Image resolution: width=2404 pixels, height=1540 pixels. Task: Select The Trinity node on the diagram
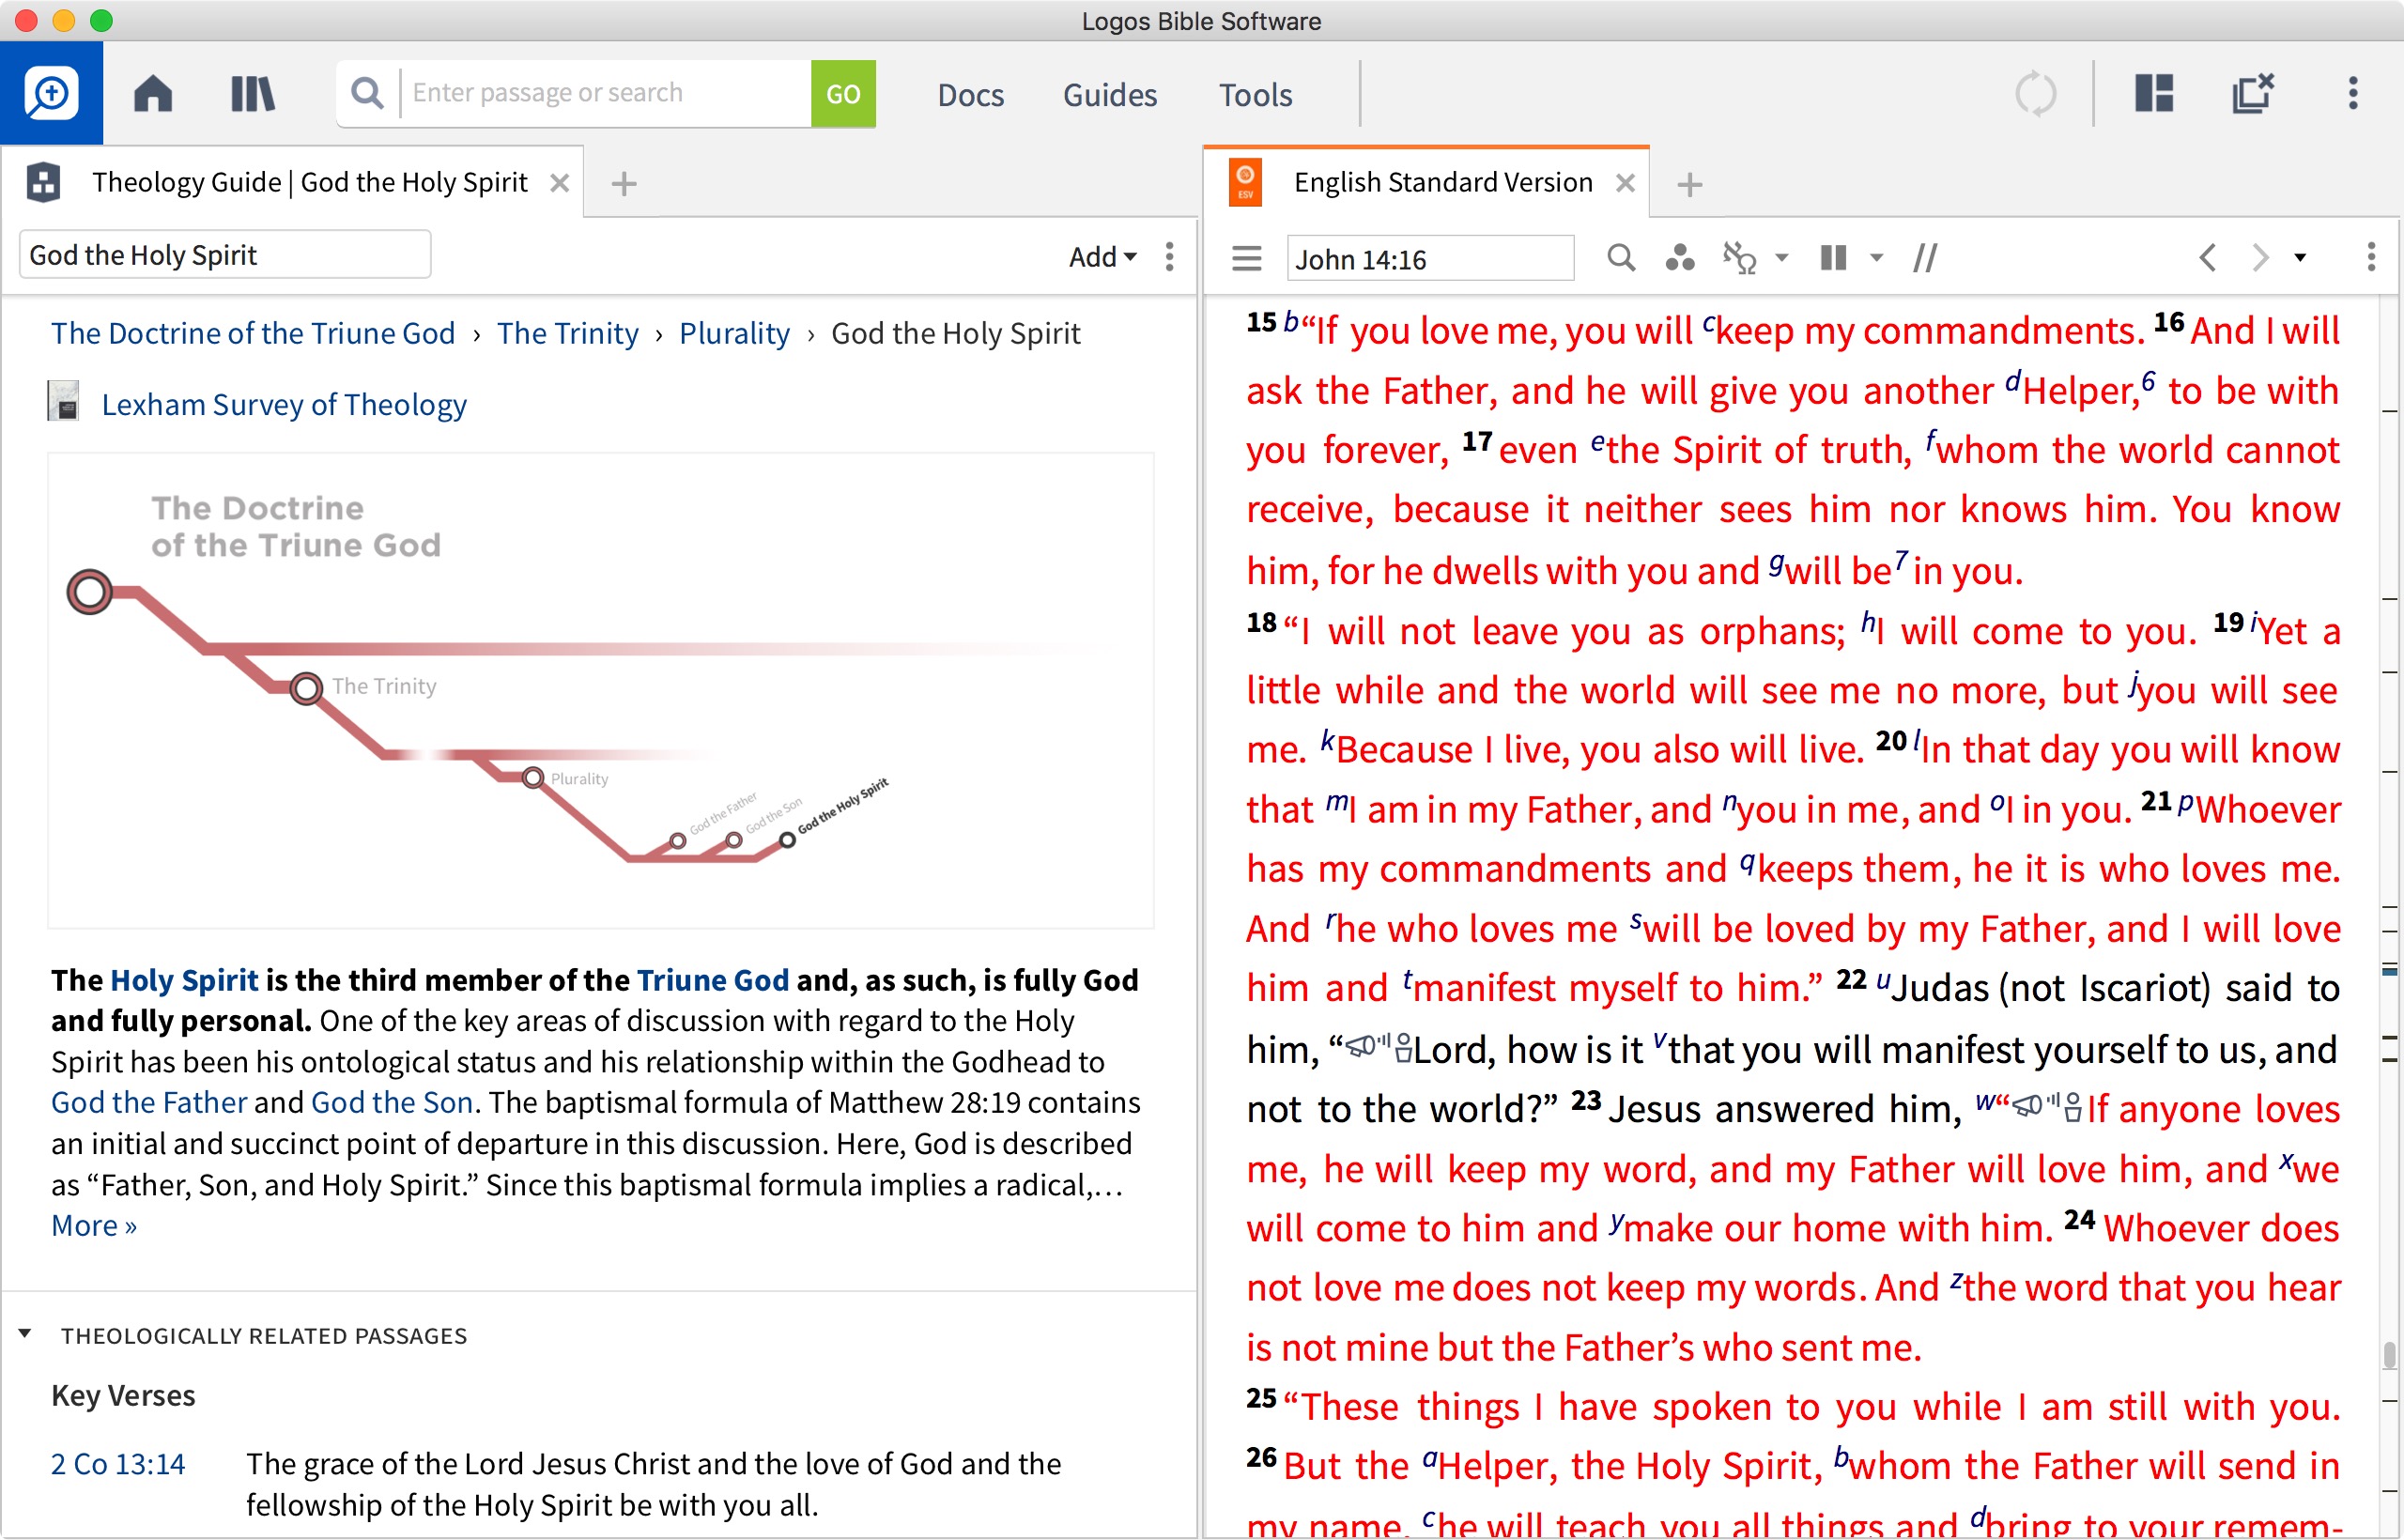click(x=306, y=688)
